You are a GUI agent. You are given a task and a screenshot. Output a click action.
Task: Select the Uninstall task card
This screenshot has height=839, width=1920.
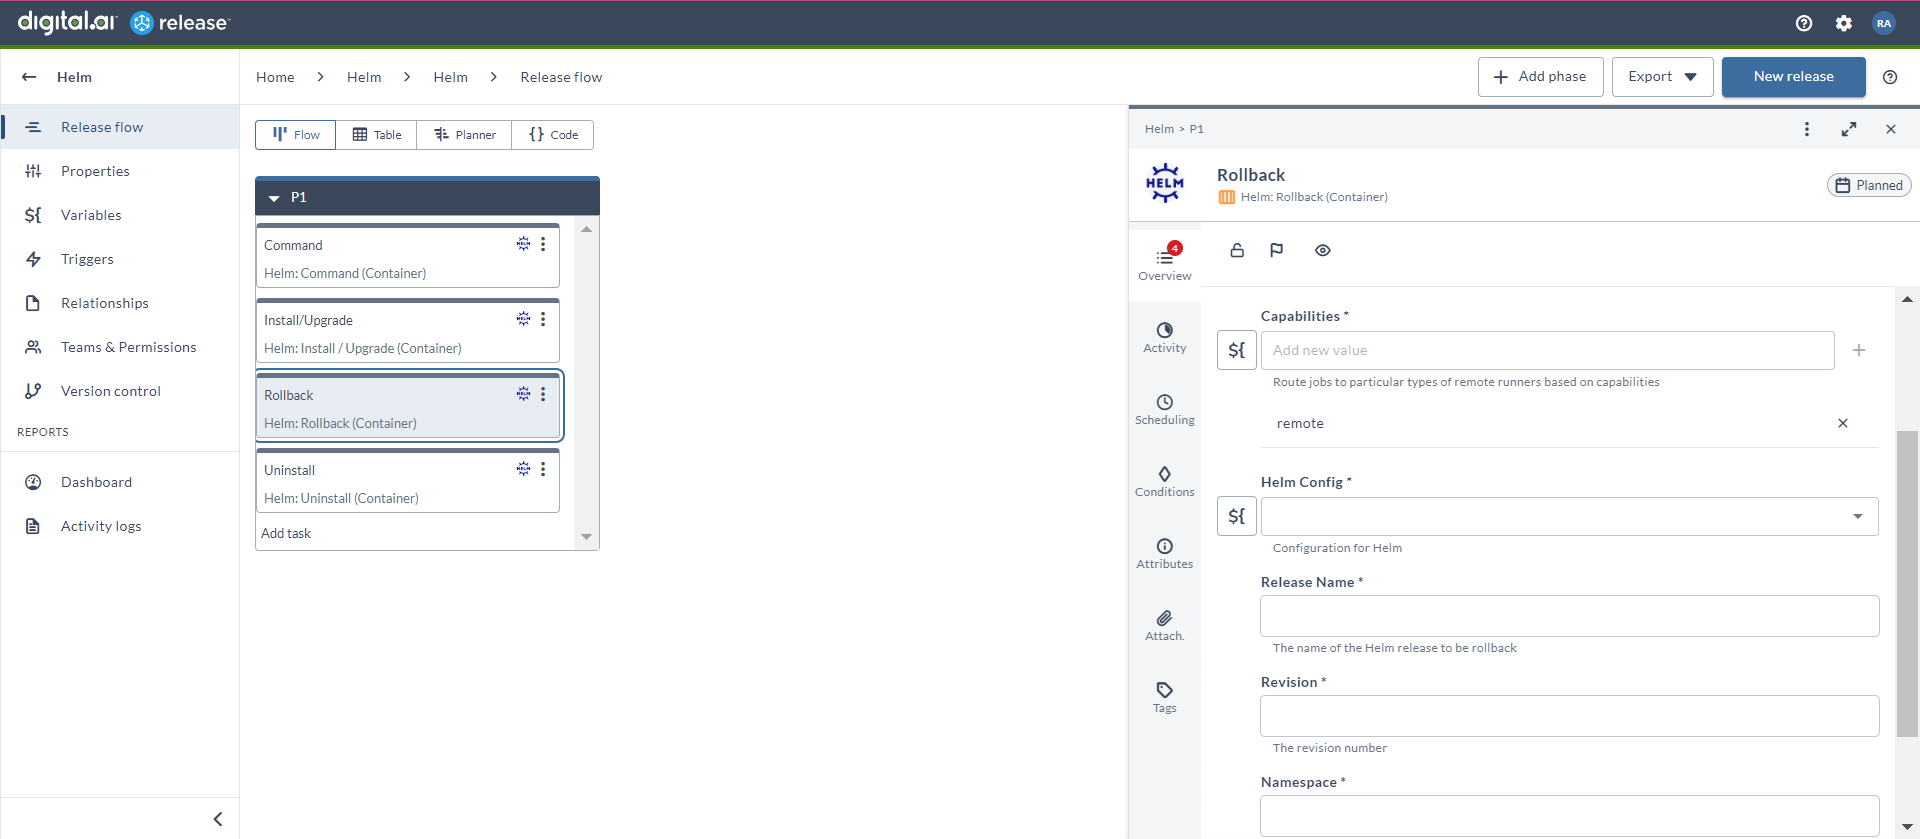tap(408, 481)
